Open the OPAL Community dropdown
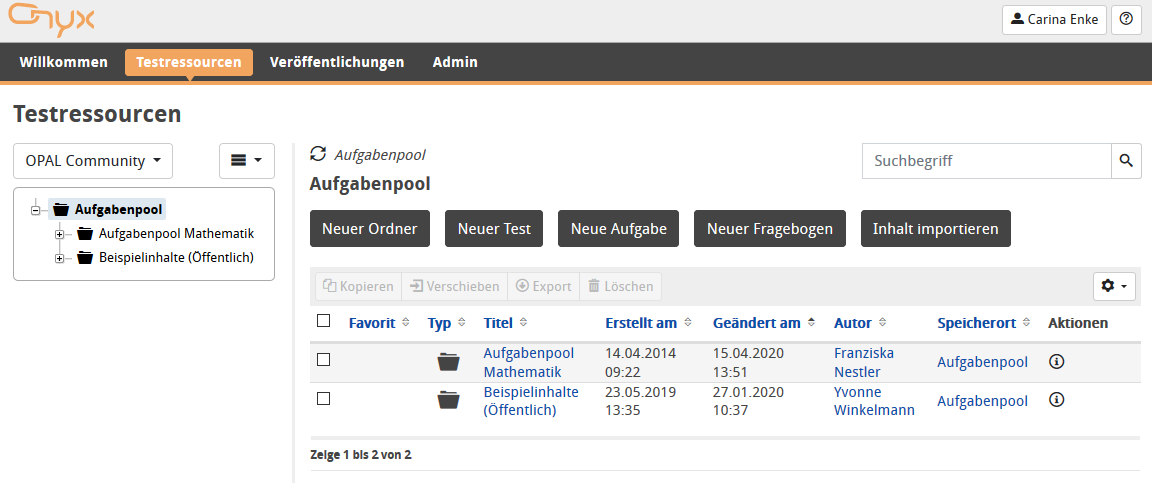This screenshot has height=483, width=1152. (x=93, y=161)
